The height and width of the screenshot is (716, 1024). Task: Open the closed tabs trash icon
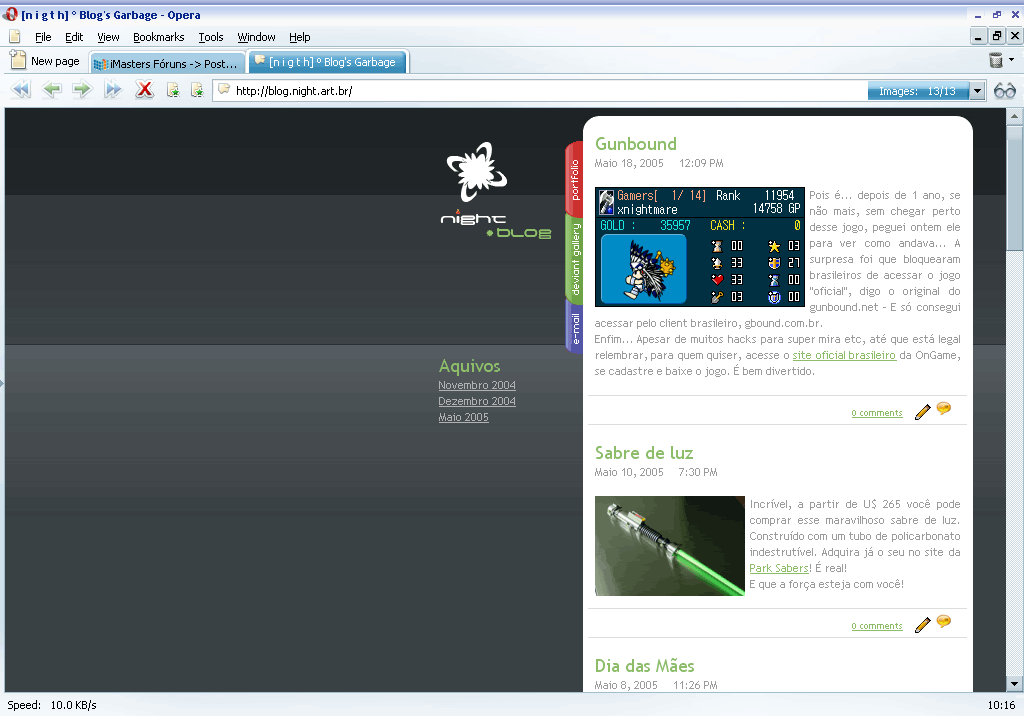(x=995, y=60)
